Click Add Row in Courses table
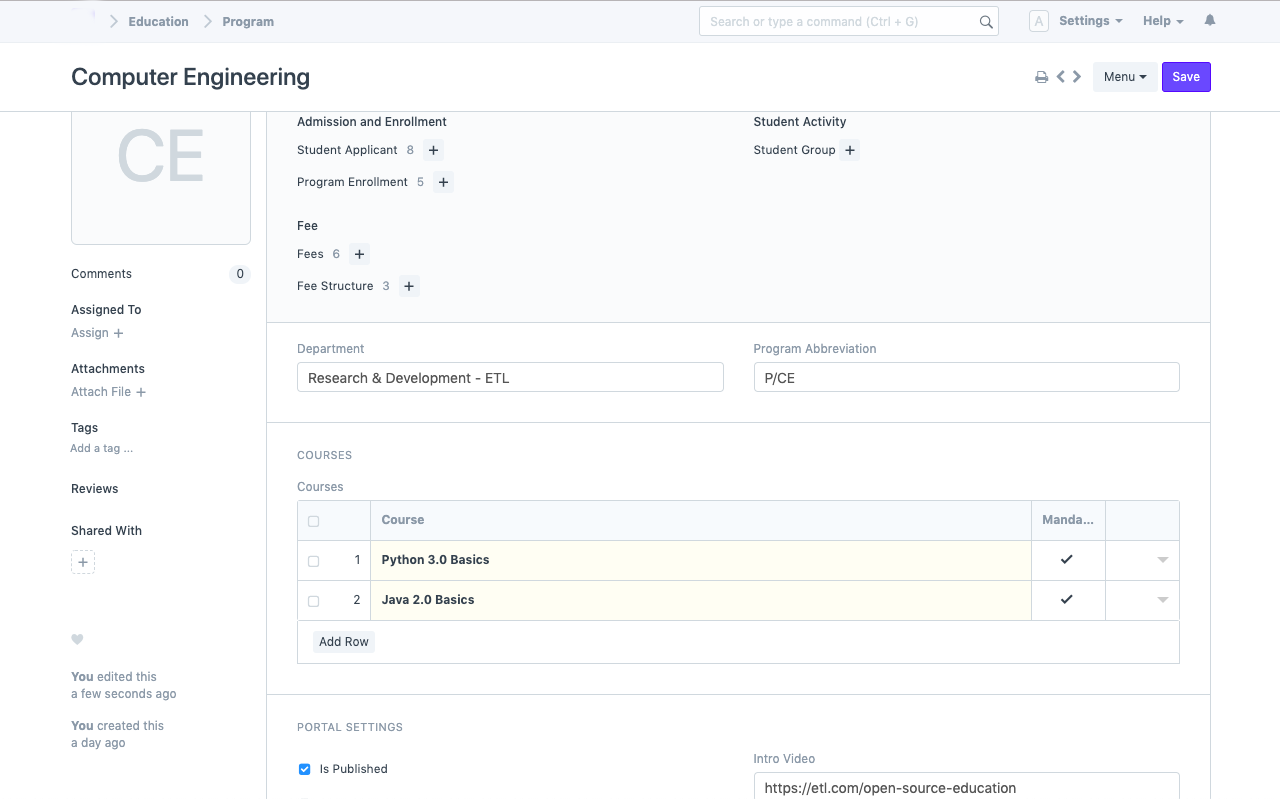 344,642
